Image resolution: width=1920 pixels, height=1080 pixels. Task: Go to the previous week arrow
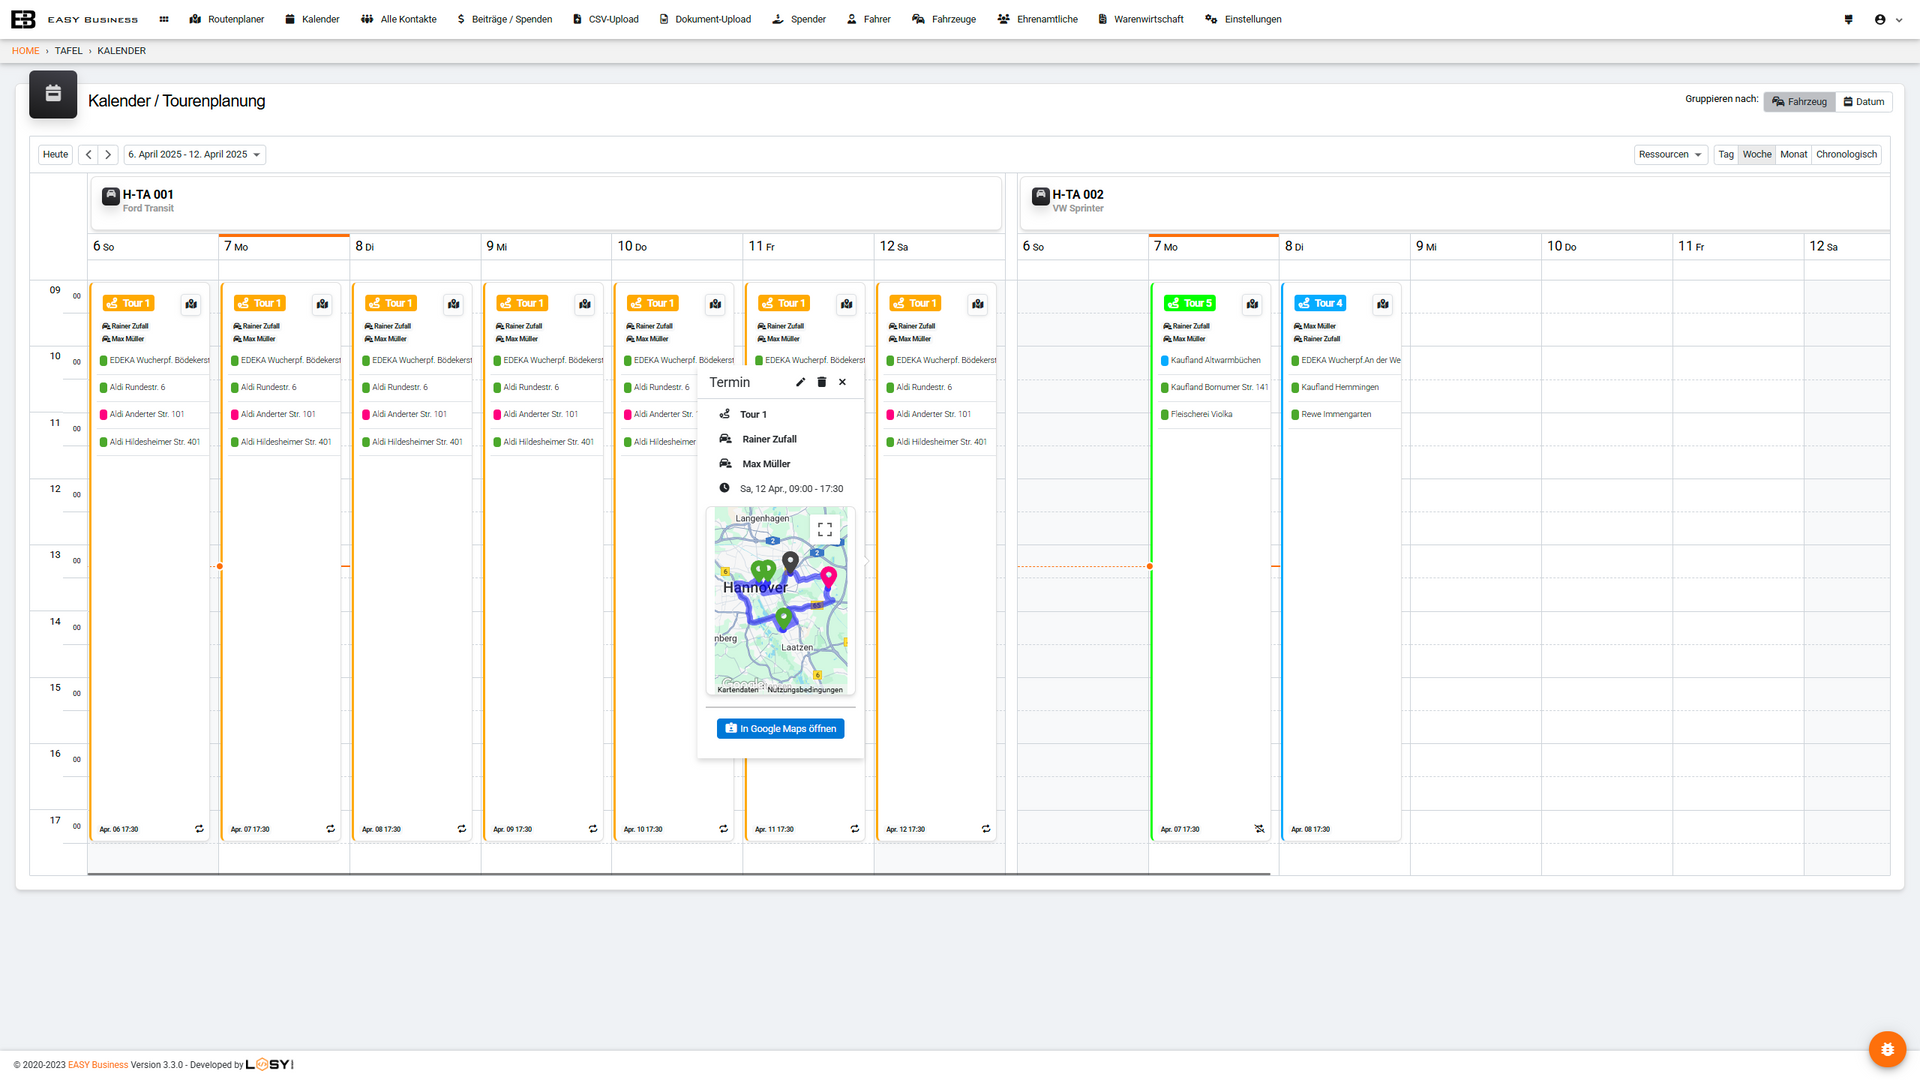click(89, 155)
